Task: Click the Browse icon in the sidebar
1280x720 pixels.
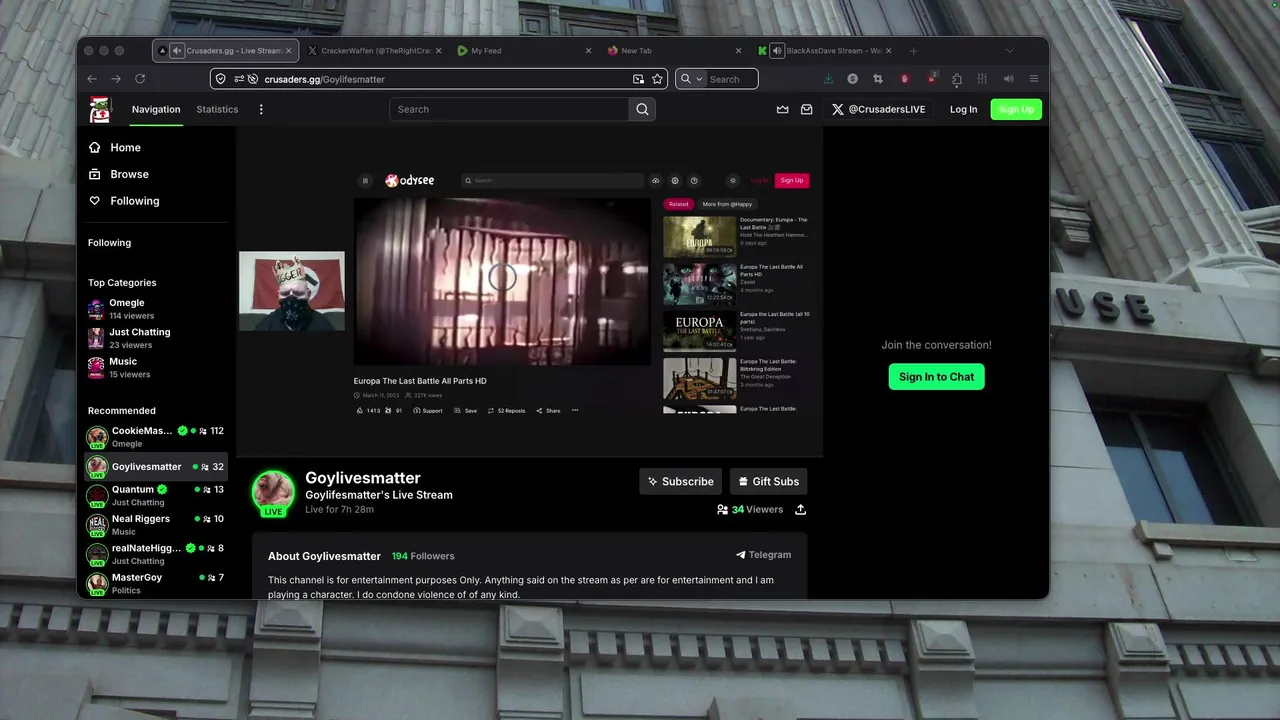Action: click(x=95, y=174)
